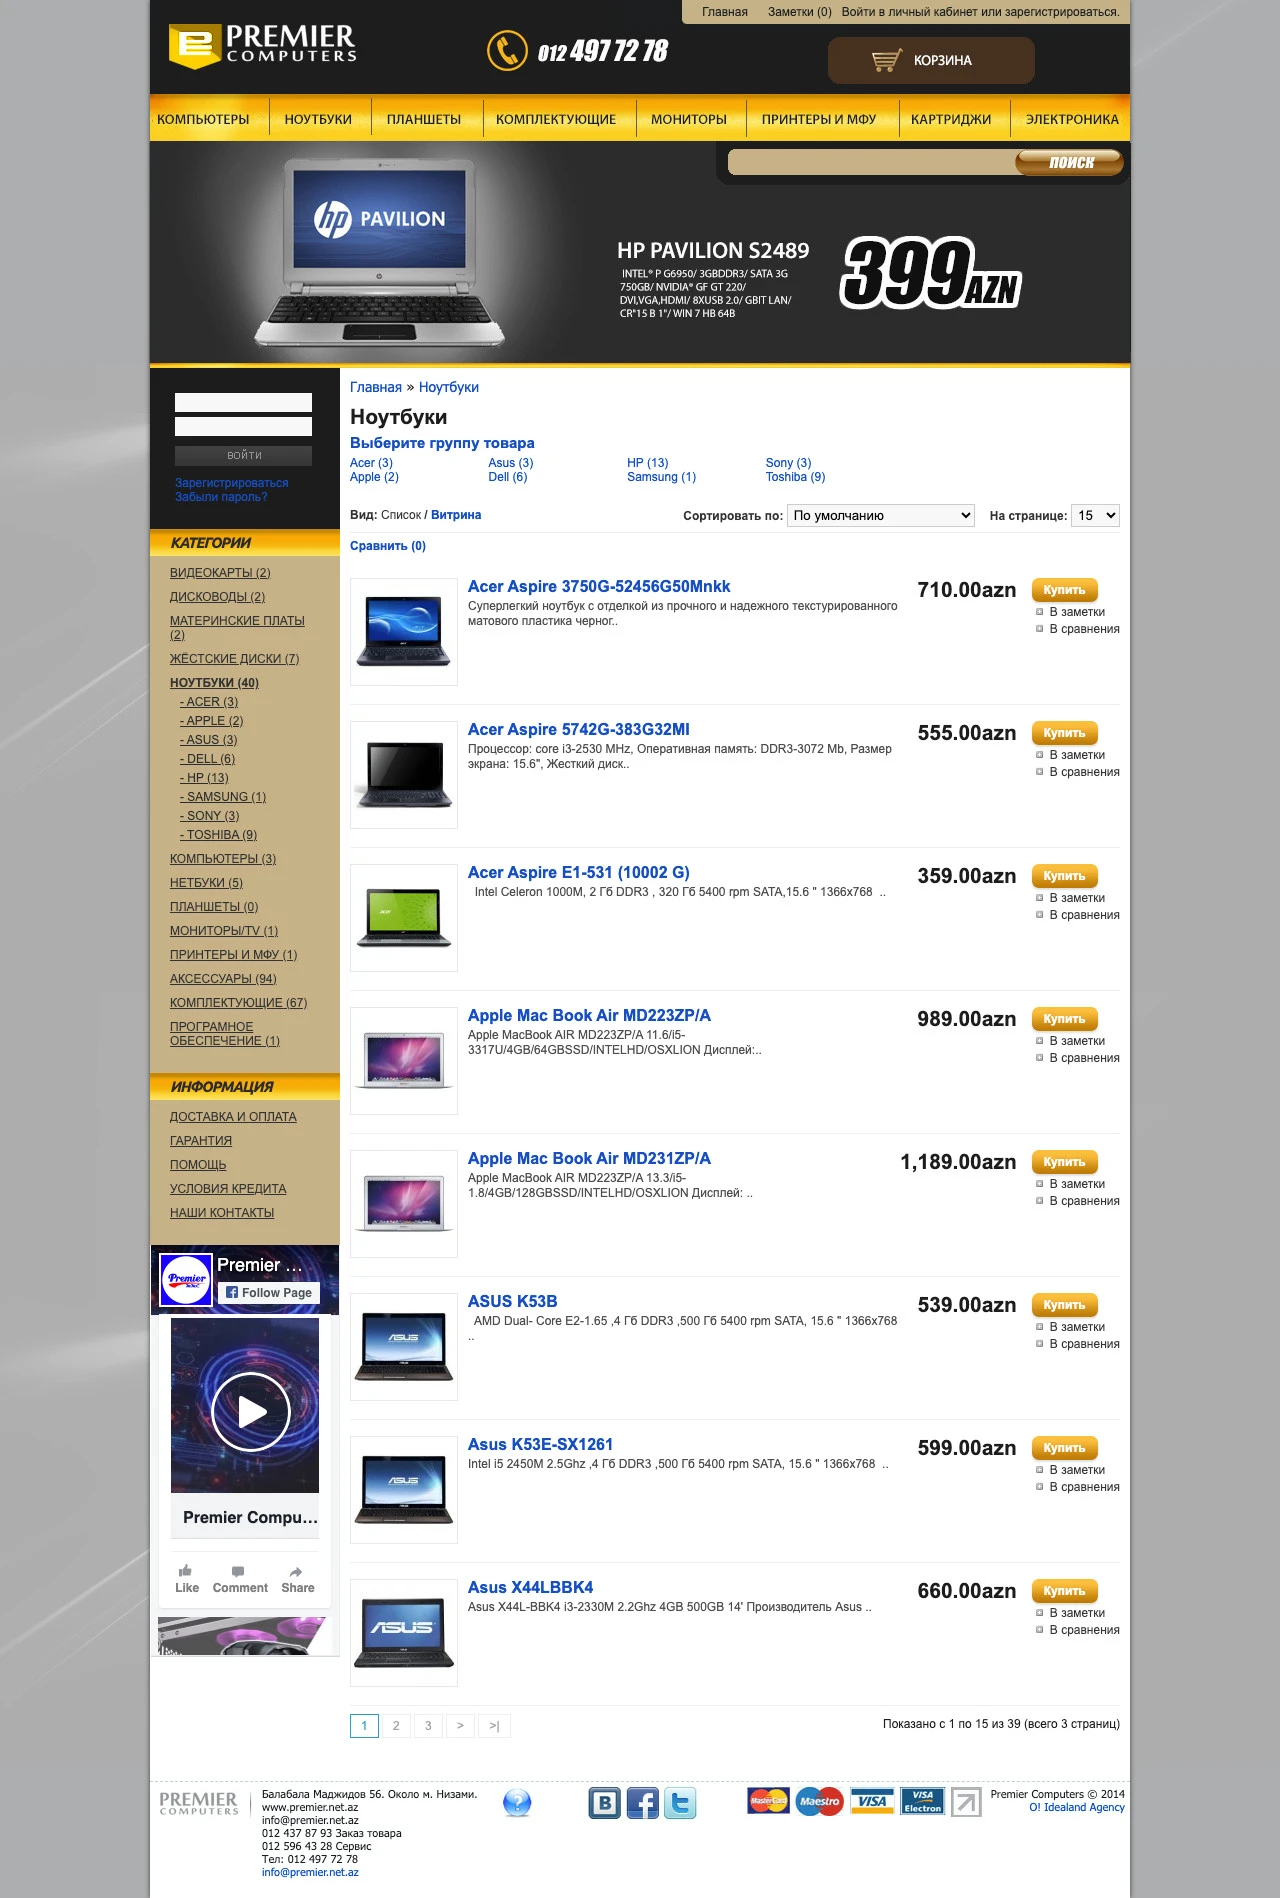Go to pagination page 2
1280x1898 pixels.
click(396, 1725)
